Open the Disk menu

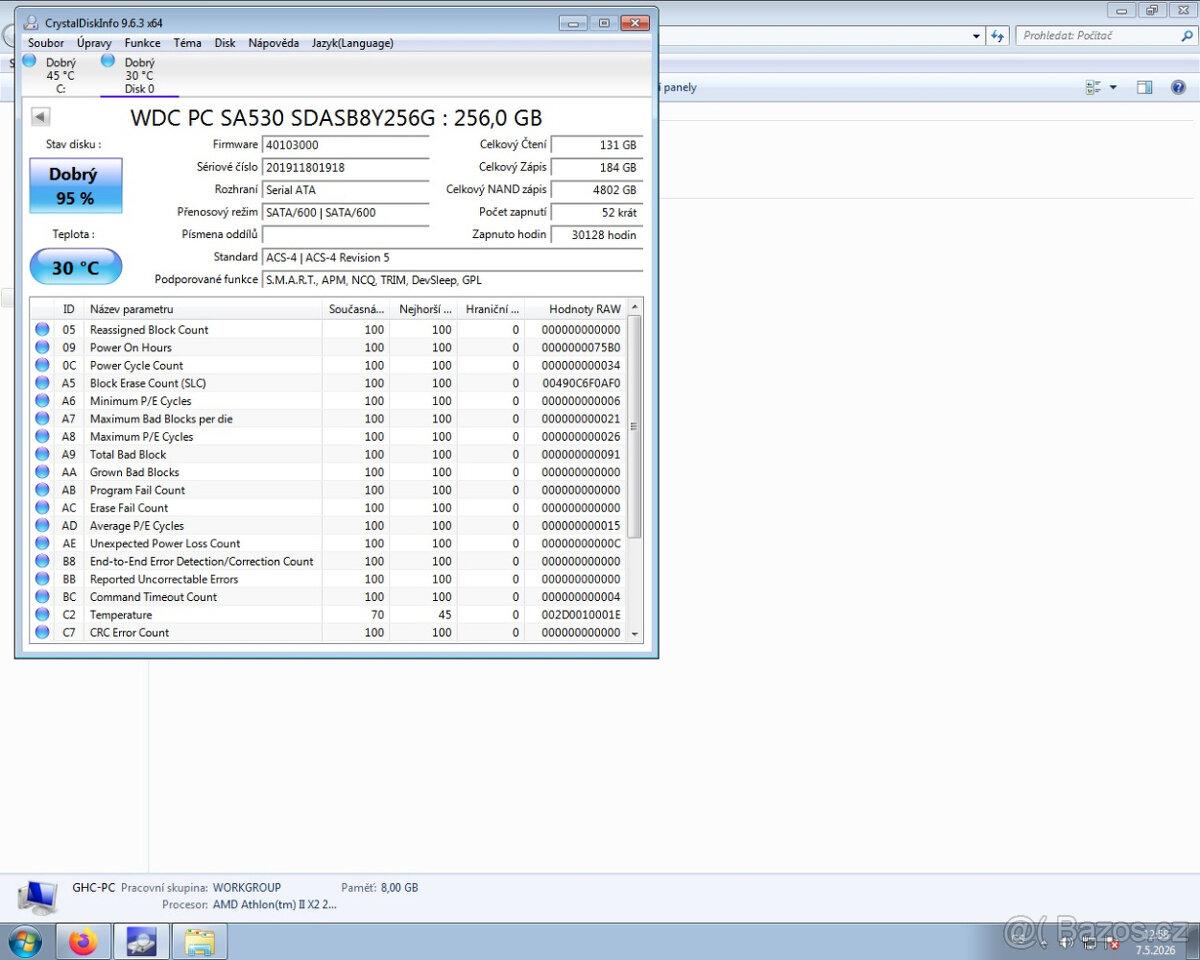(225, 43)
